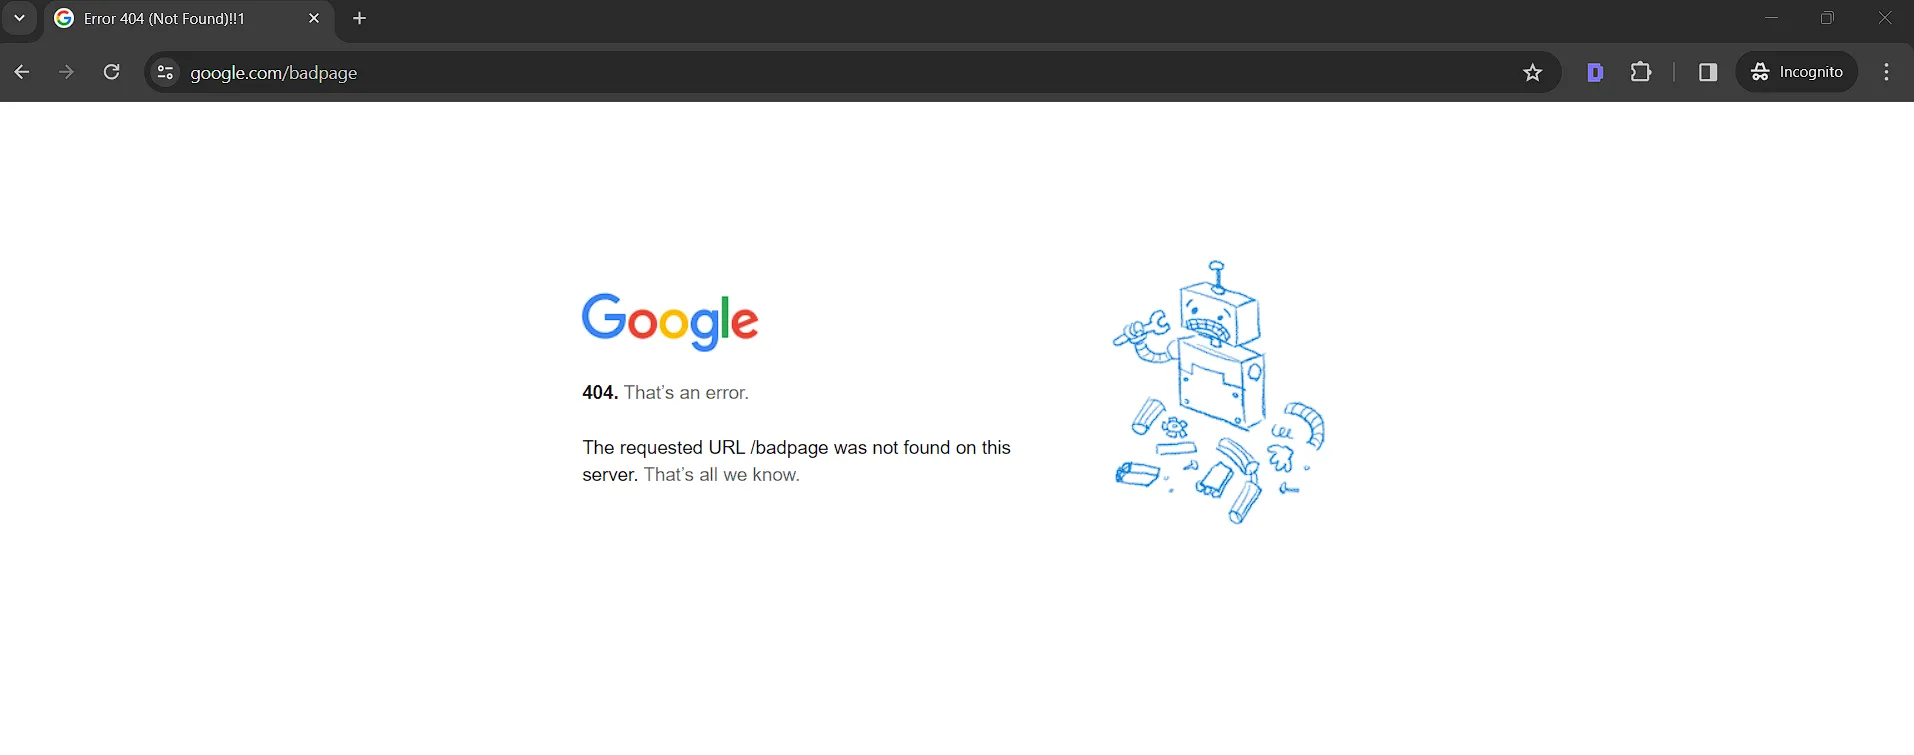Expand the tab search dropdown
Viewport: 1914px width, 755px height.
(x=19, y=18)
